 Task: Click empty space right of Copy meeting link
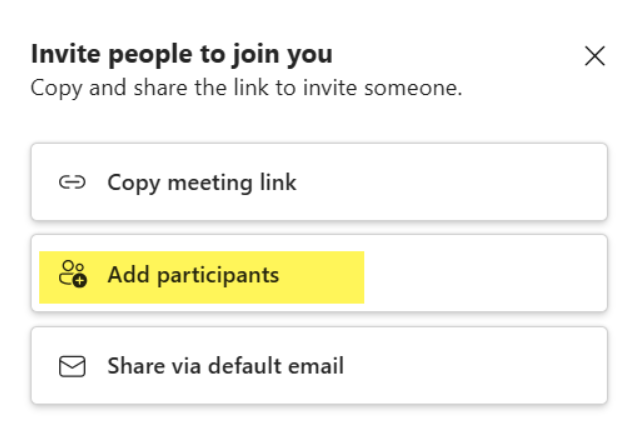(460, 183)
